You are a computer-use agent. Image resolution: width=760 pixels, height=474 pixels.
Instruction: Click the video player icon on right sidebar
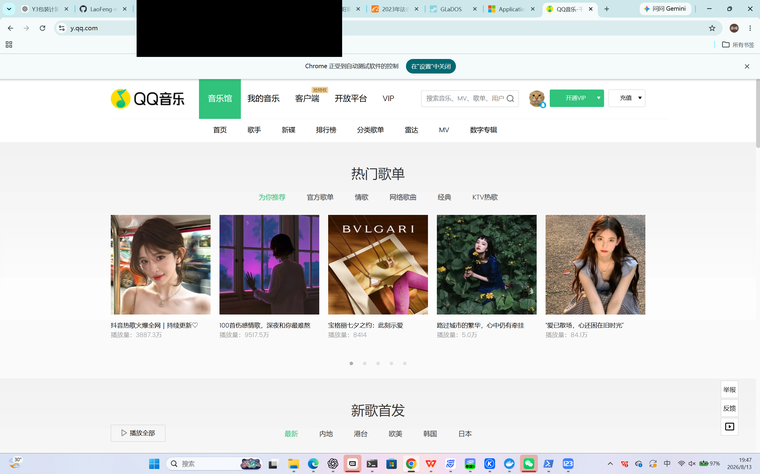[x=729, y=427]
